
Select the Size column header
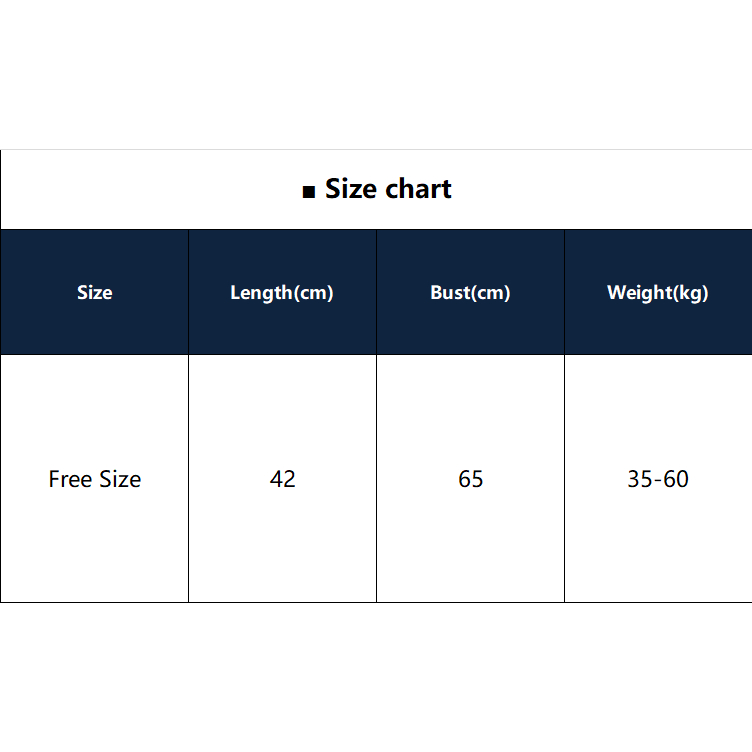pyautogui.click(x=94, y=293)
